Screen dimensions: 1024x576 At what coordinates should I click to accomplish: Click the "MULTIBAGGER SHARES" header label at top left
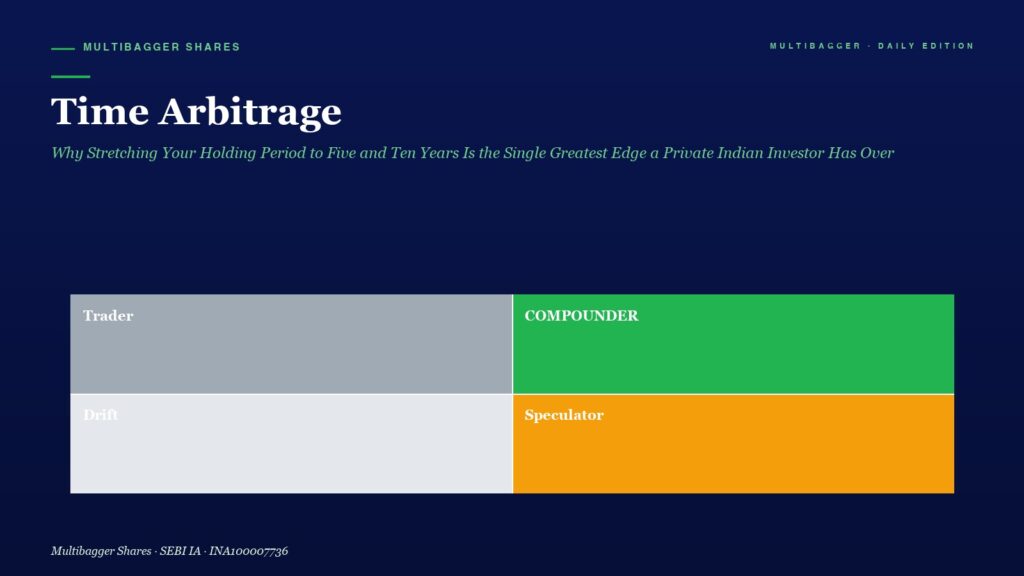point(161,47)
